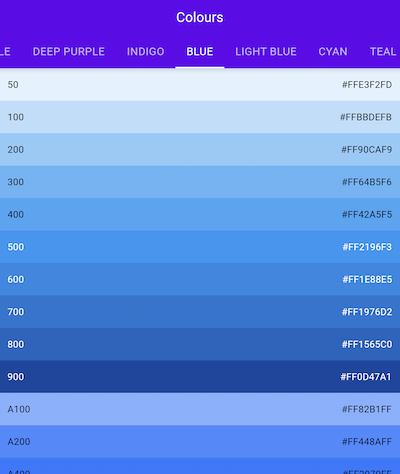Pick the blue 100 colour swatch row
Viewport: 400px width, 474px height.
coord(200,117)
